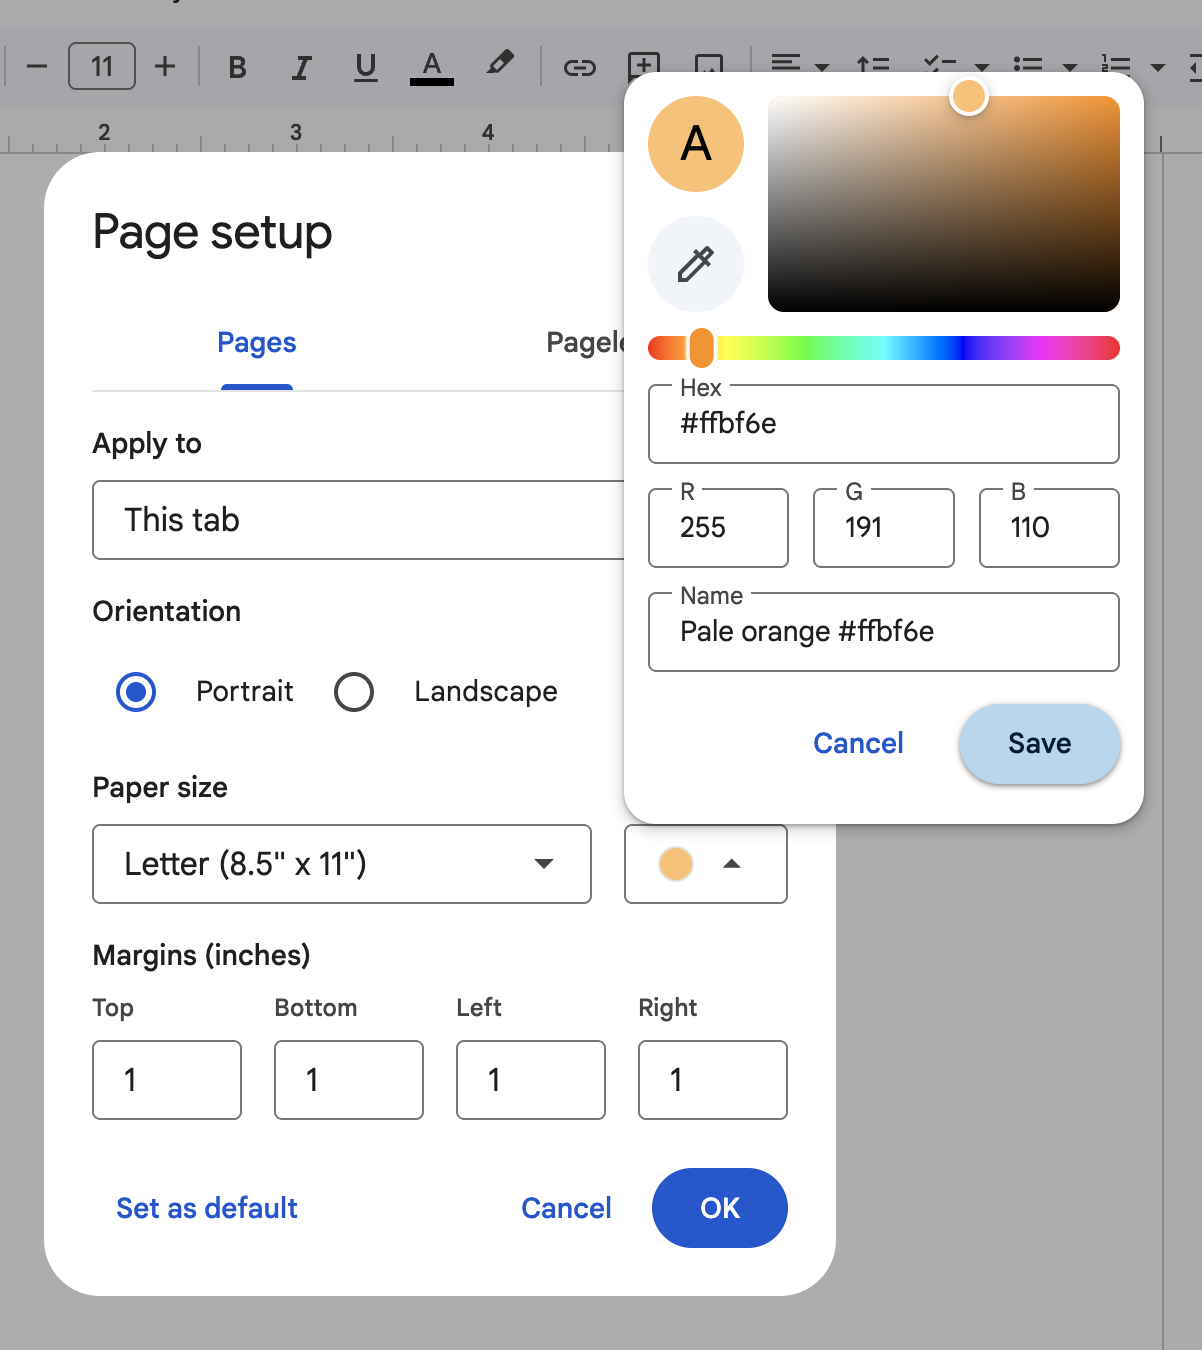Viewport: 1202px width, 1350px height.
Task: Open the text color tool
Action: 432,67
